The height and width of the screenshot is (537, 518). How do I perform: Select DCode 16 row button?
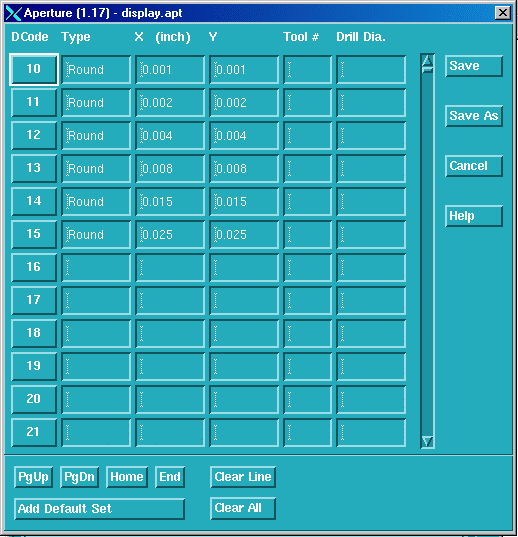click(x=34, y=267)
